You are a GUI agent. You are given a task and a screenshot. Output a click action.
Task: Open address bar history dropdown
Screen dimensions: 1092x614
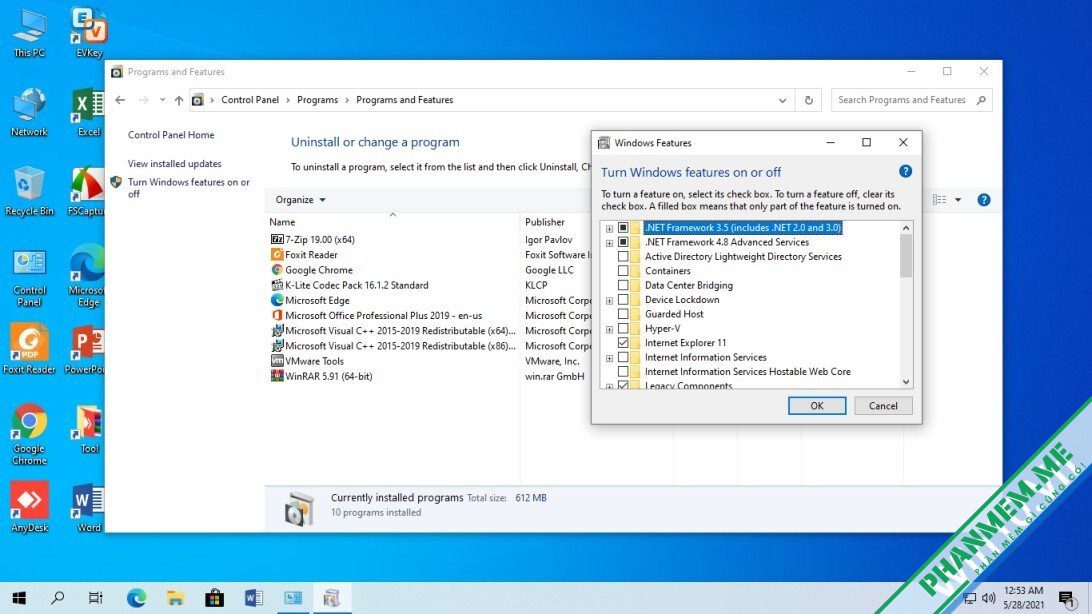(x=783, y=100)
